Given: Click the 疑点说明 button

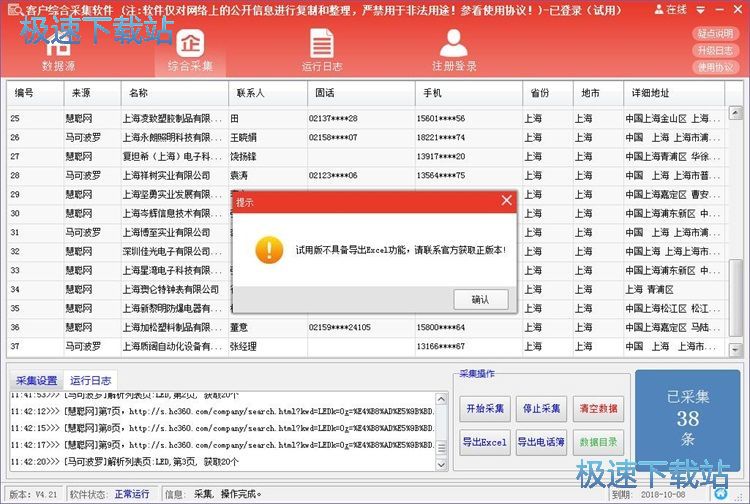Looking at the screenshot, I should (x=716, y=33).
